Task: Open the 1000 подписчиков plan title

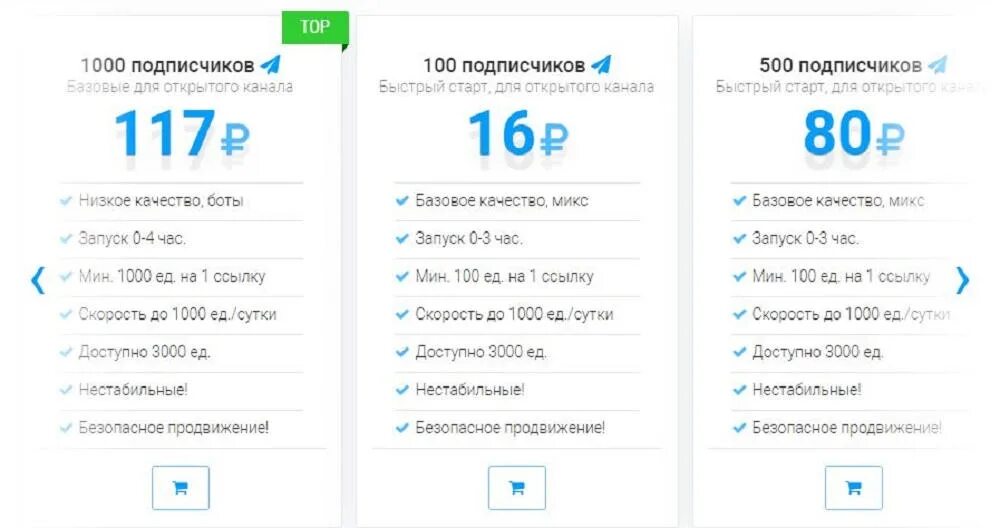Action: click(x=167, y=65)
